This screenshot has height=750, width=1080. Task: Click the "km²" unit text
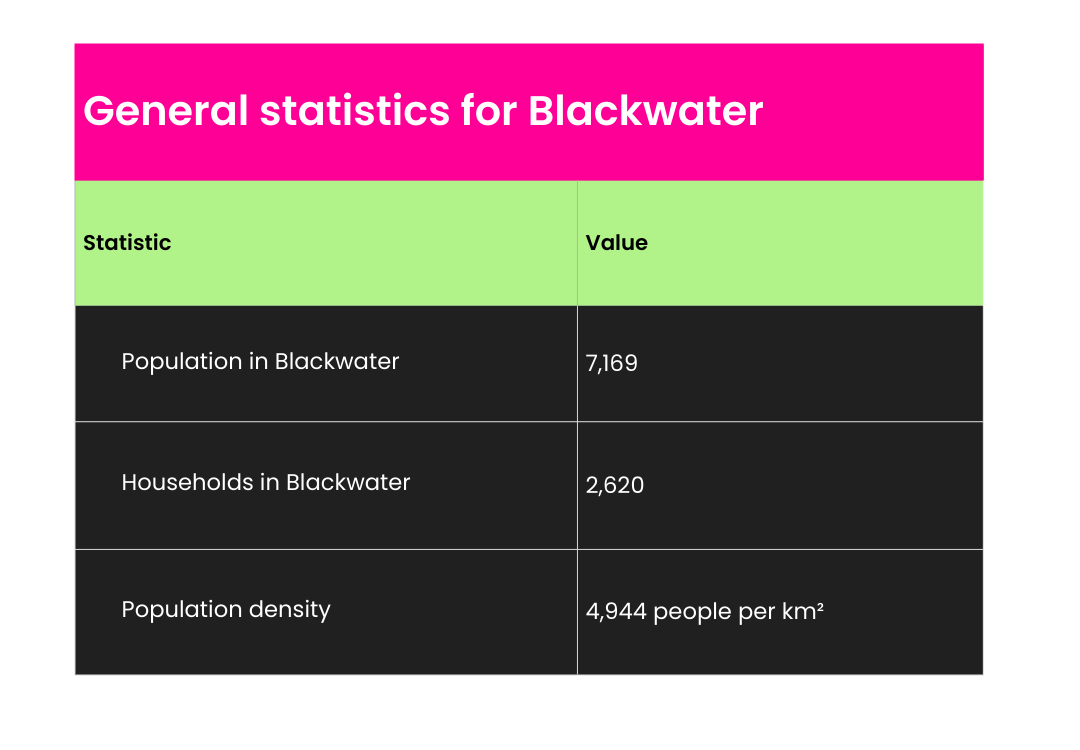[x=803, y=612]
